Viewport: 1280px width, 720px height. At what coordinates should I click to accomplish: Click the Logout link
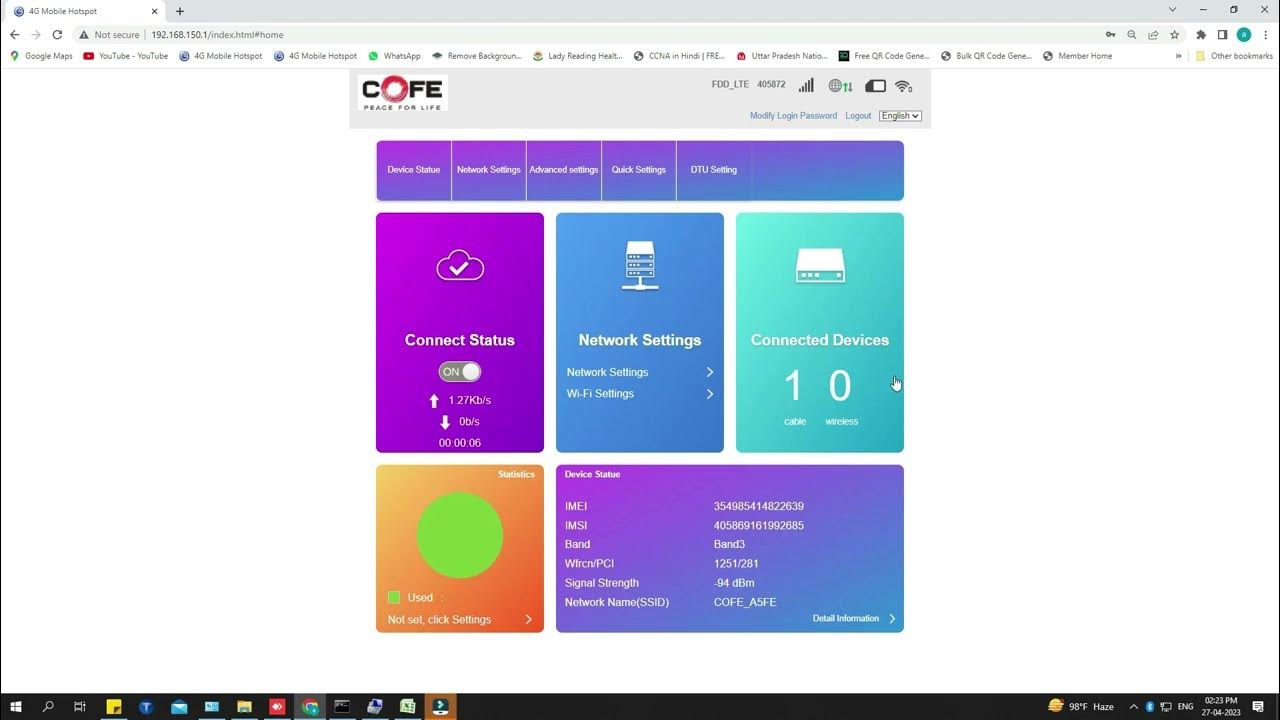858,116
